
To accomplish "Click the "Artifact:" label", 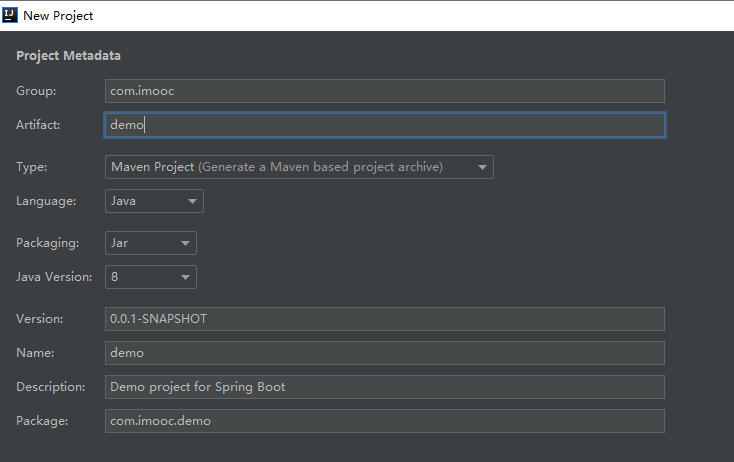I will pyautogui.click(x=38, y=125).
